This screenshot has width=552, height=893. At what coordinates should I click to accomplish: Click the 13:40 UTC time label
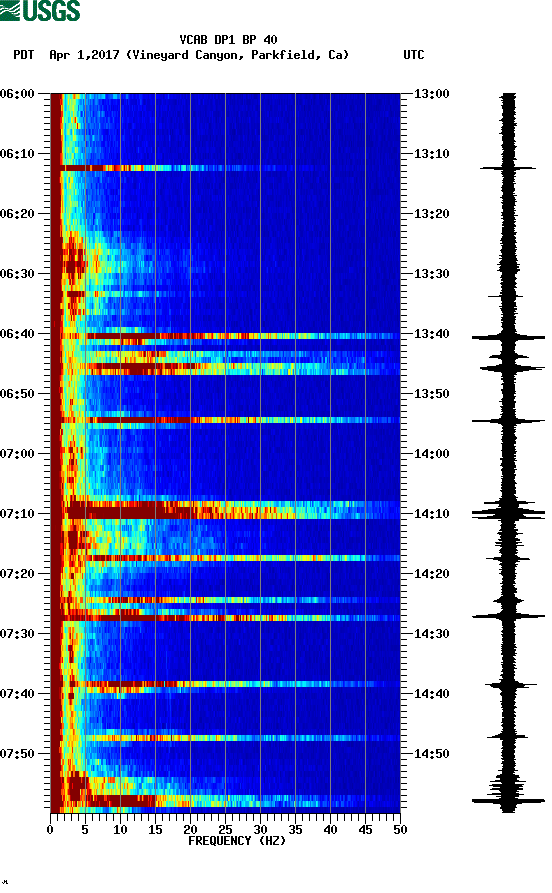[431, 334]
